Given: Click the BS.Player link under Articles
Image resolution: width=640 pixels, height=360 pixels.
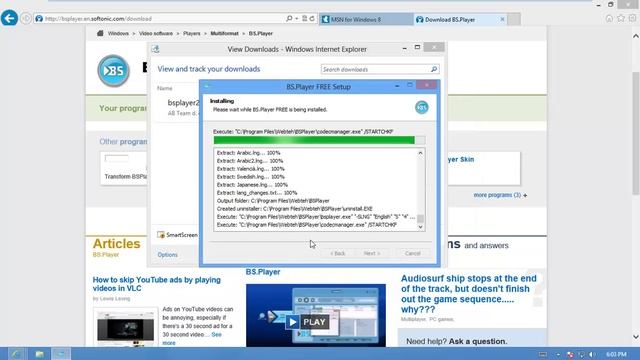Looking at the screenshot, I should click(x=106, y=255).
